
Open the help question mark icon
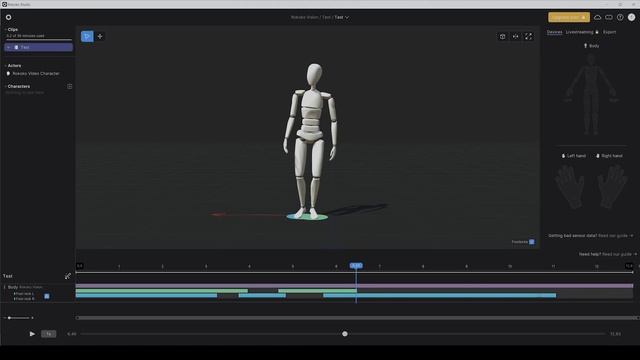620,17
